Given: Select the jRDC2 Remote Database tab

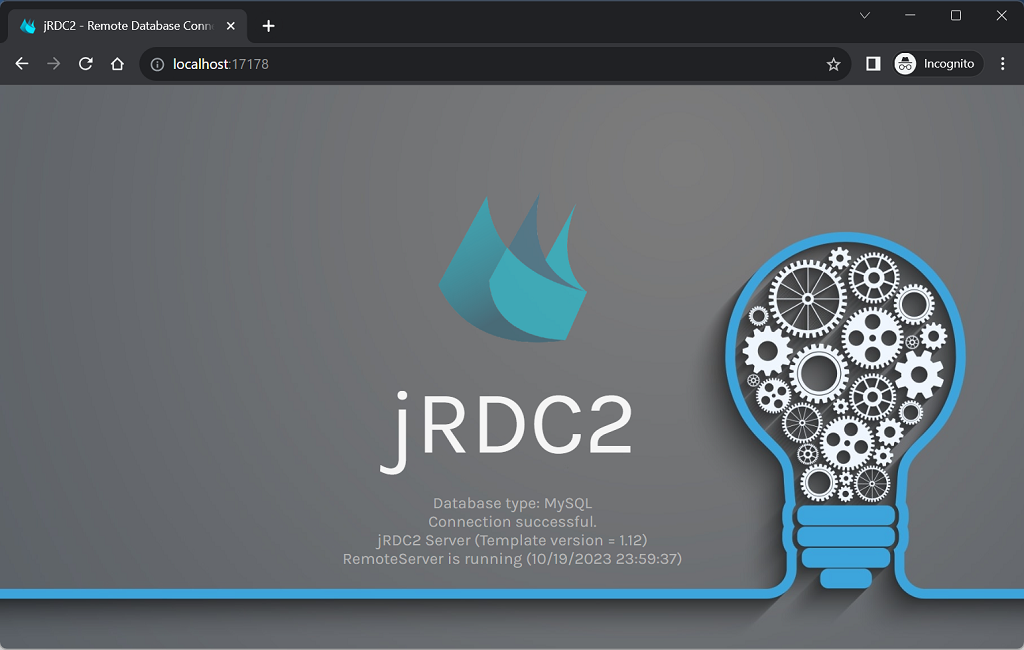Looking at the screenshot, I should [128, 26].
